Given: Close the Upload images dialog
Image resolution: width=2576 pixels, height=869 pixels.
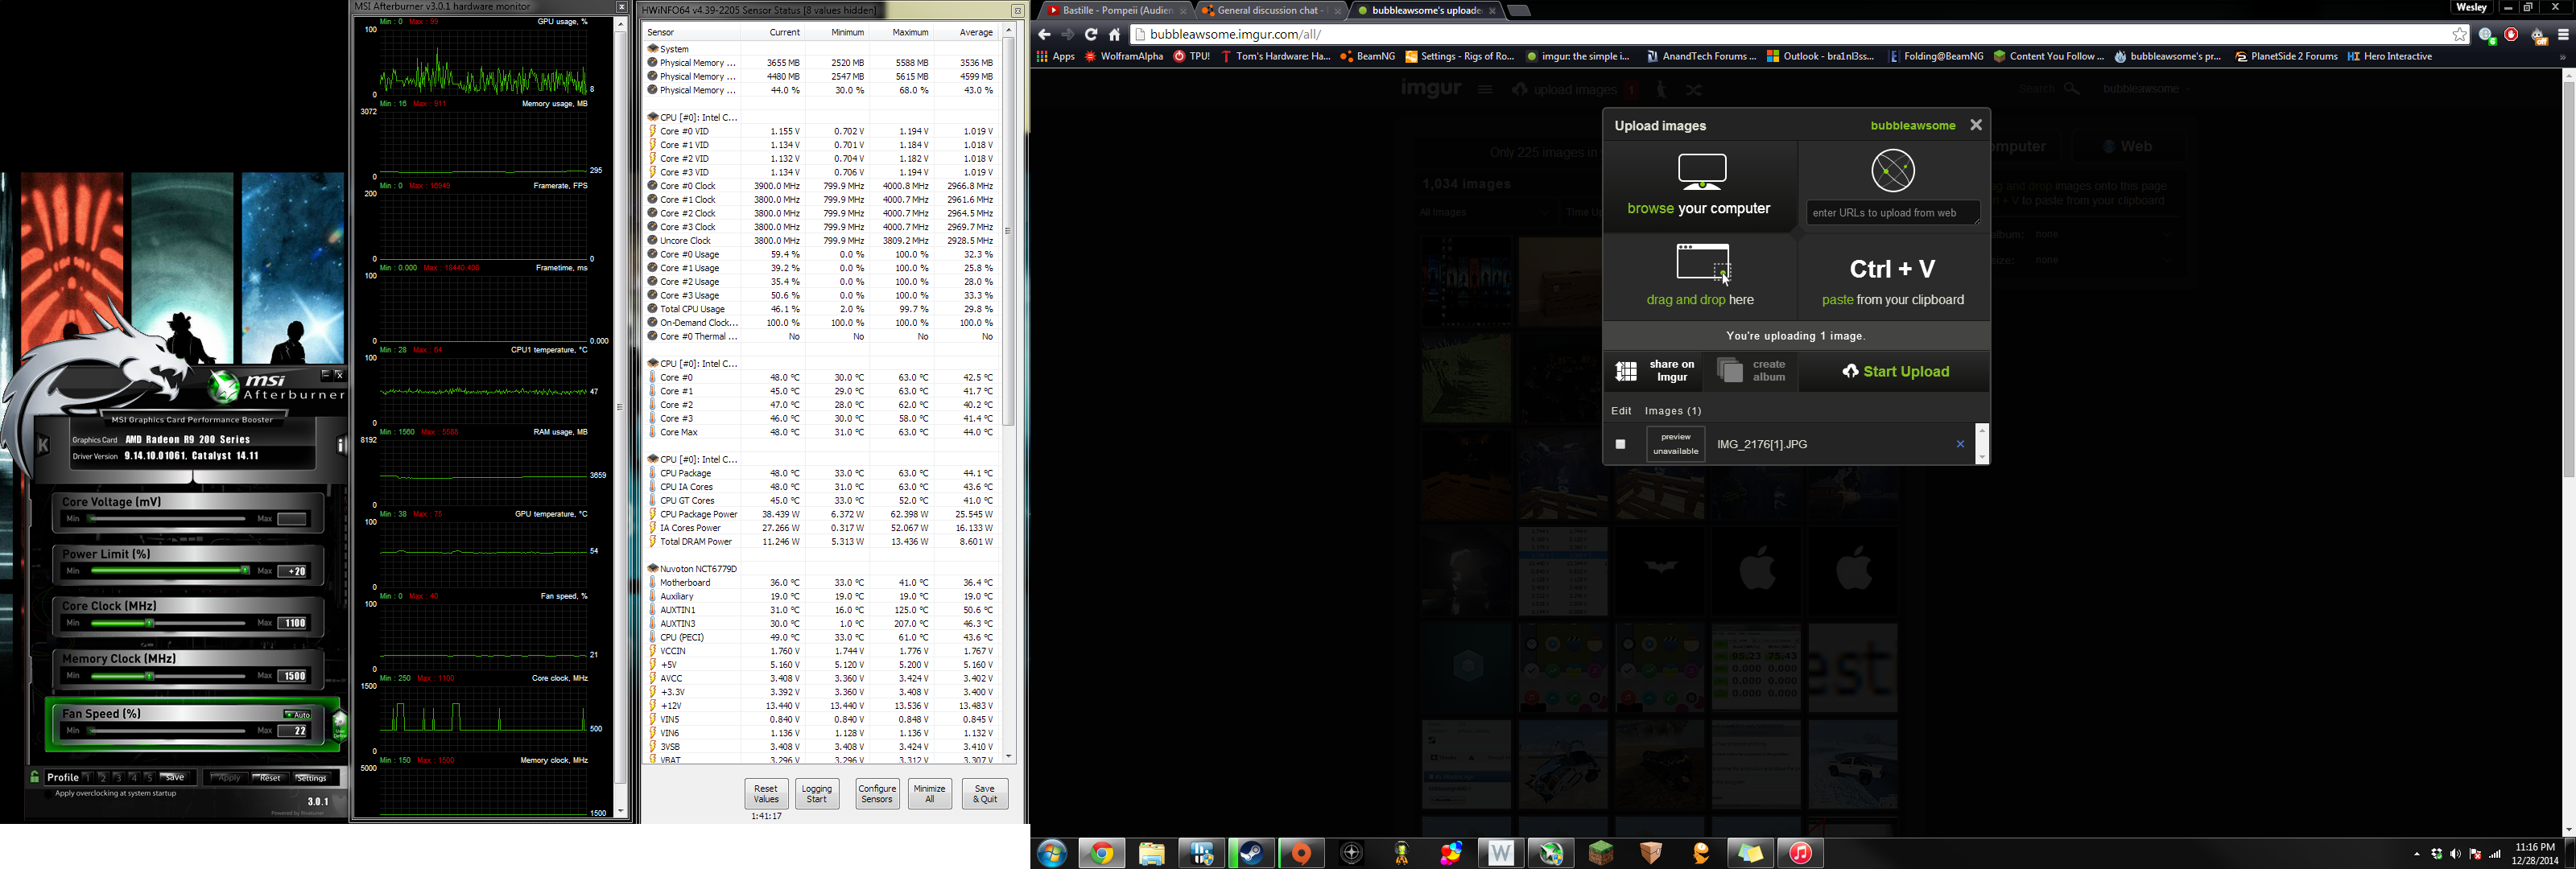Looking at the screenshot, I should (1975, 125).
